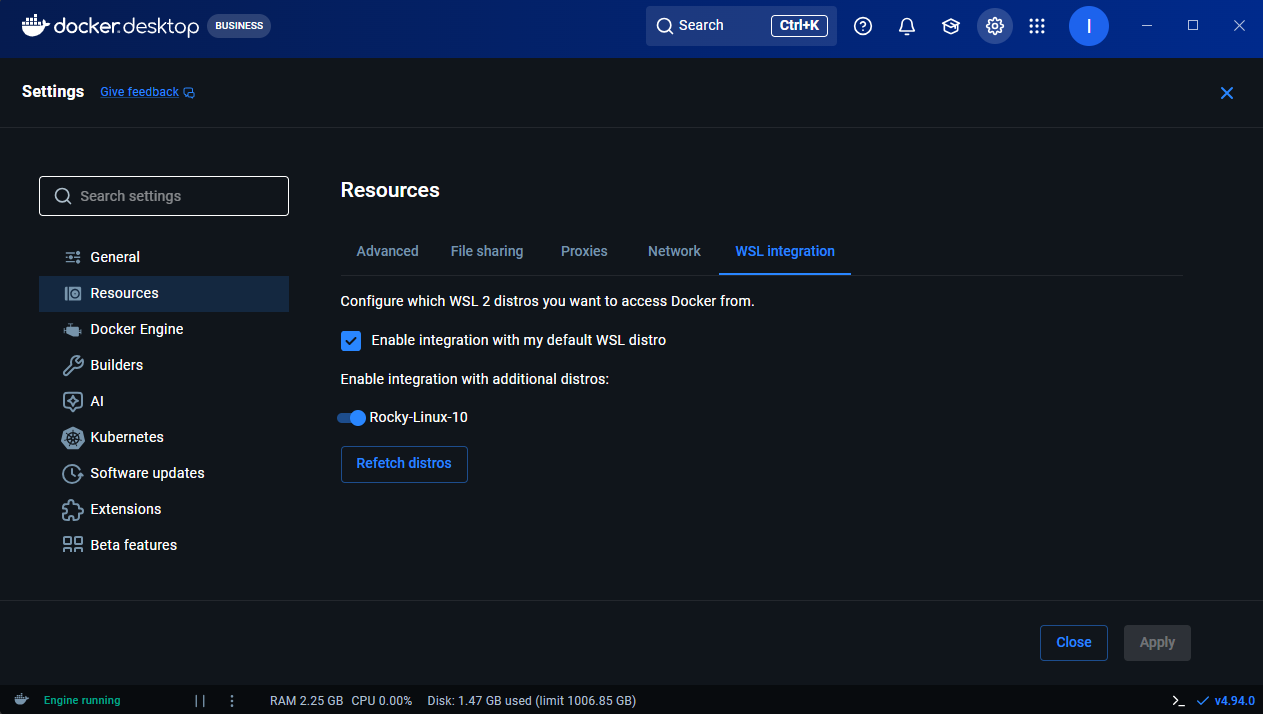Image resolution: width=1263 pixels, height=714 pixels.
Task: Click the version v4.94.0 indicator
Action: pos(1225,701)
